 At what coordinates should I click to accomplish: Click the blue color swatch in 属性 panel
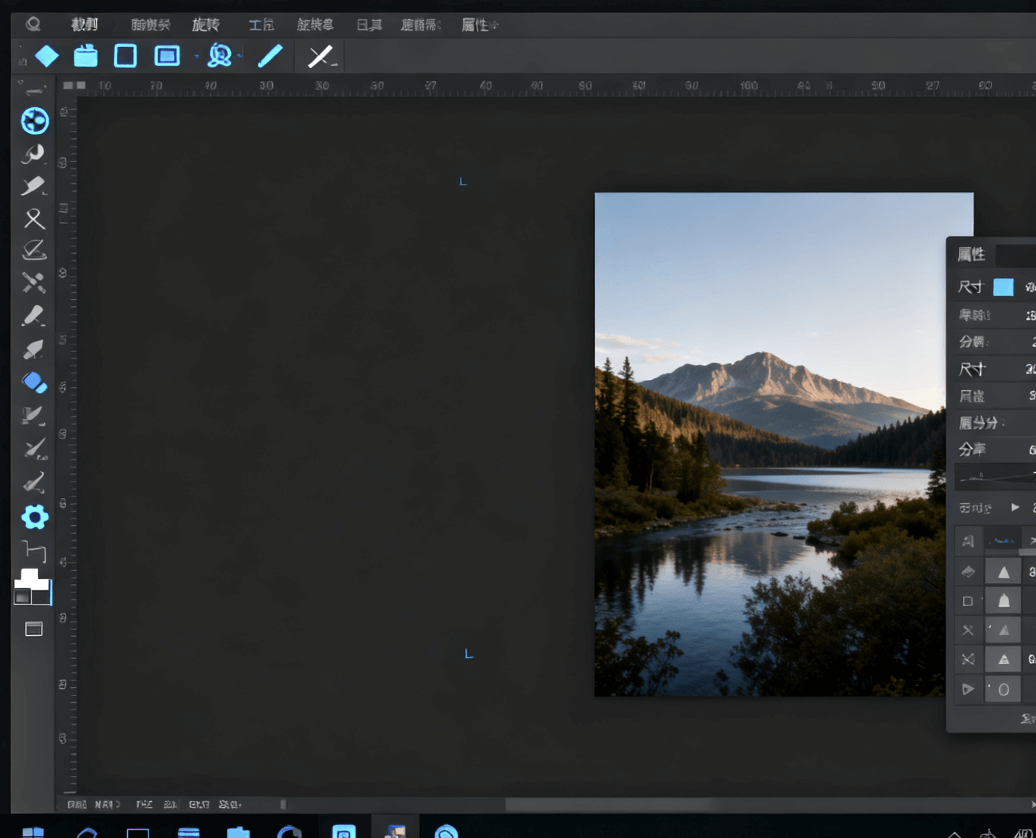click(1003, 288)
